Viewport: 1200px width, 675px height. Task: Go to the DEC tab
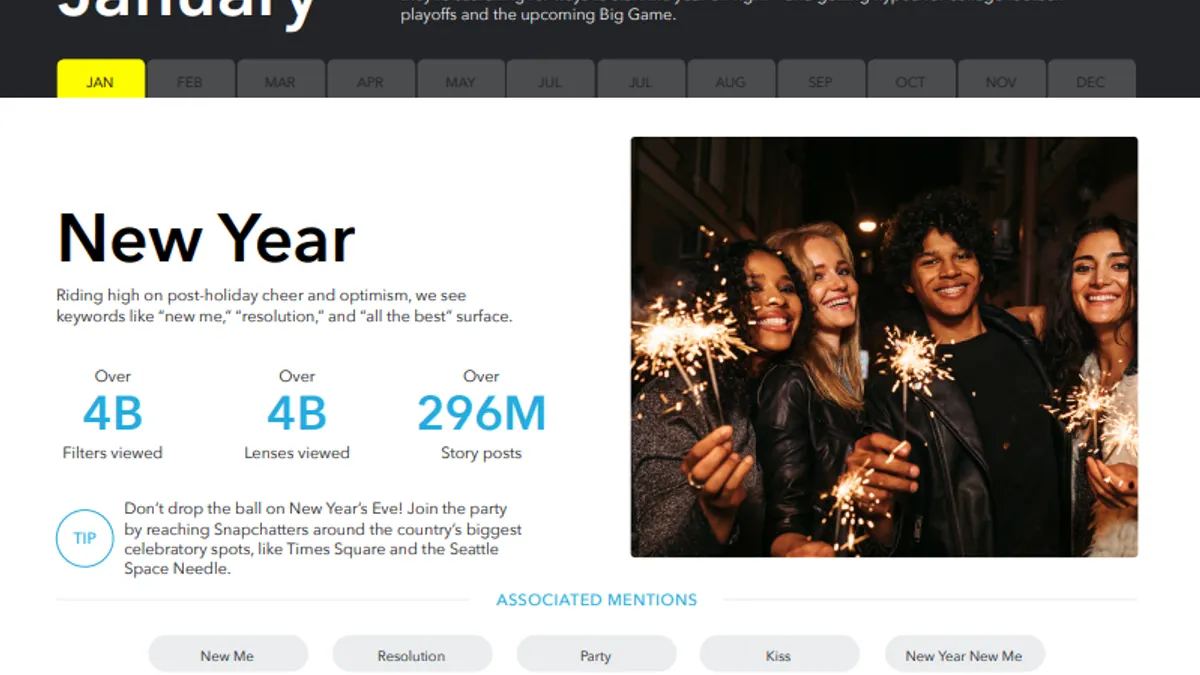click(1091, 79)
